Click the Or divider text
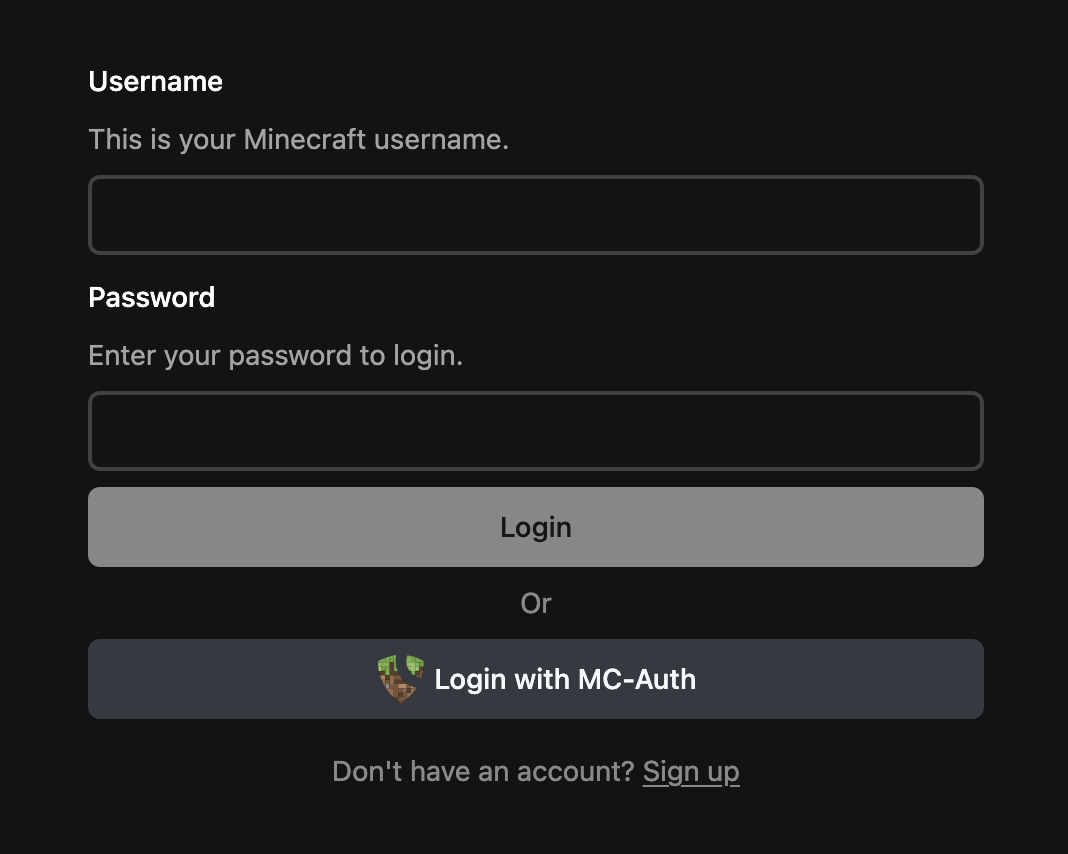 [536, 603]
